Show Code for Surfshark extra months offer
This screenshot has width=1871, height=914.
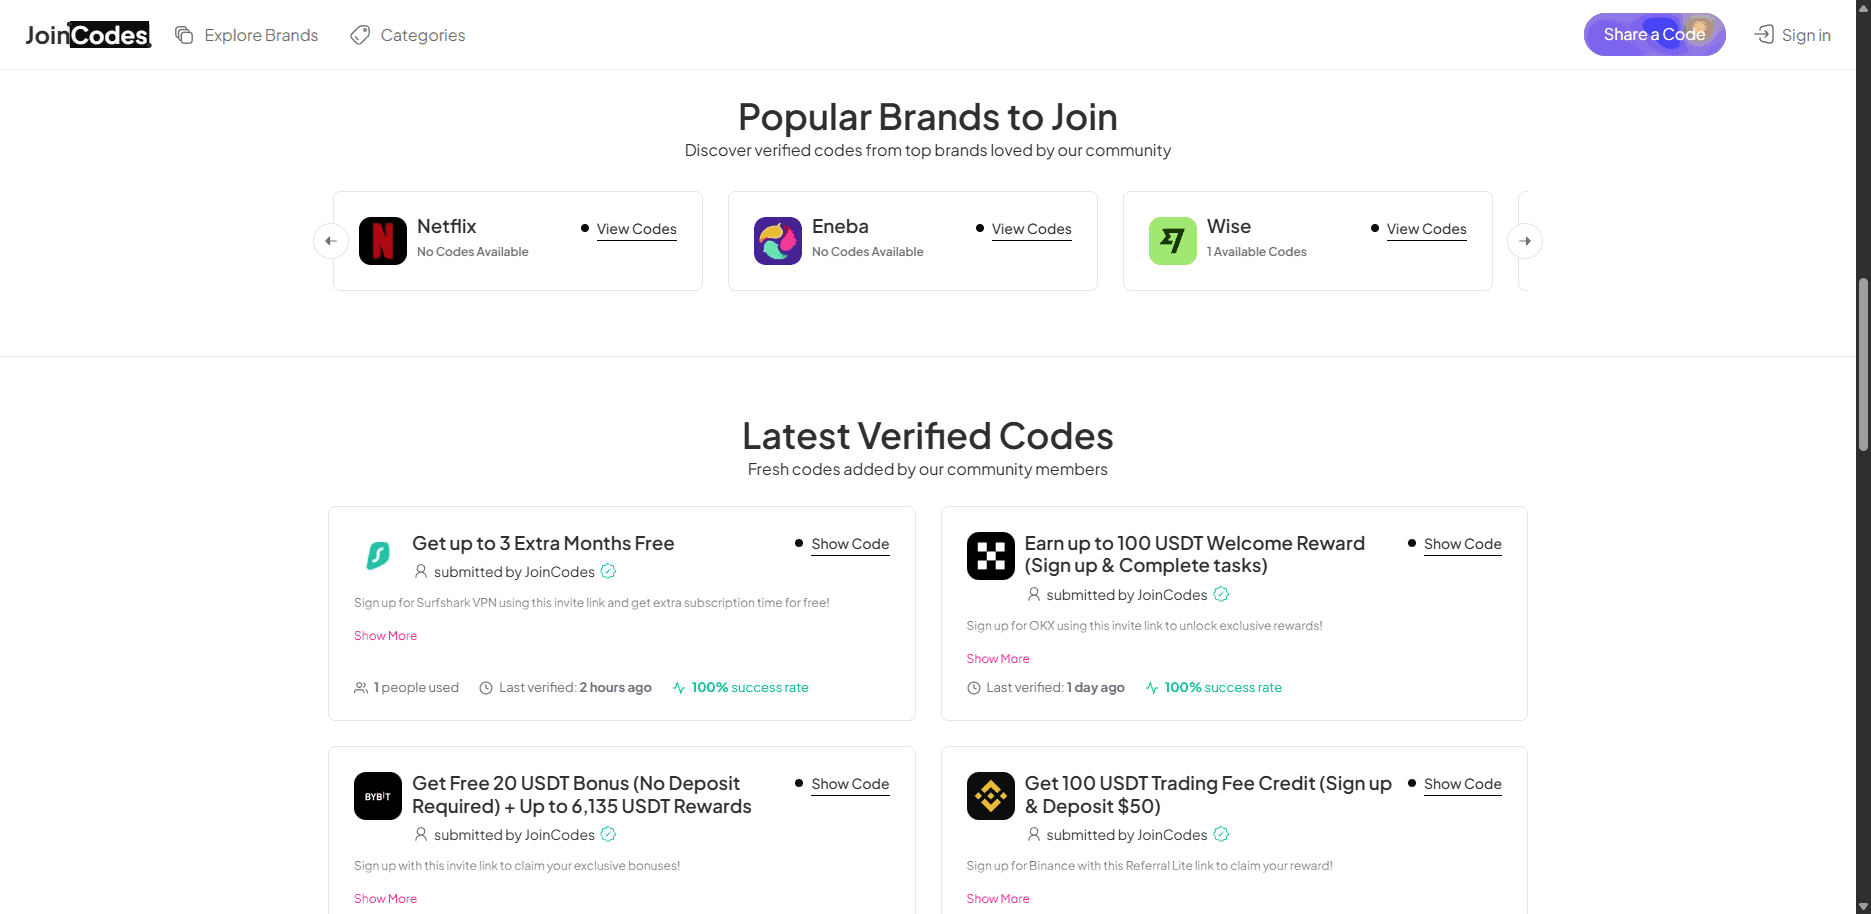click(x=850, y=544)
